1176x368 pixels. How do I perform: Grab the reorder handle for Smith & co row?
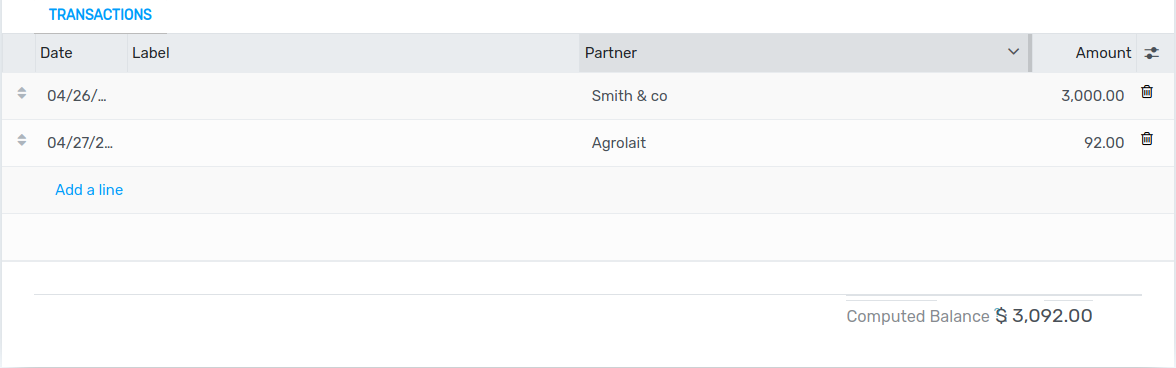pos(22,93)
